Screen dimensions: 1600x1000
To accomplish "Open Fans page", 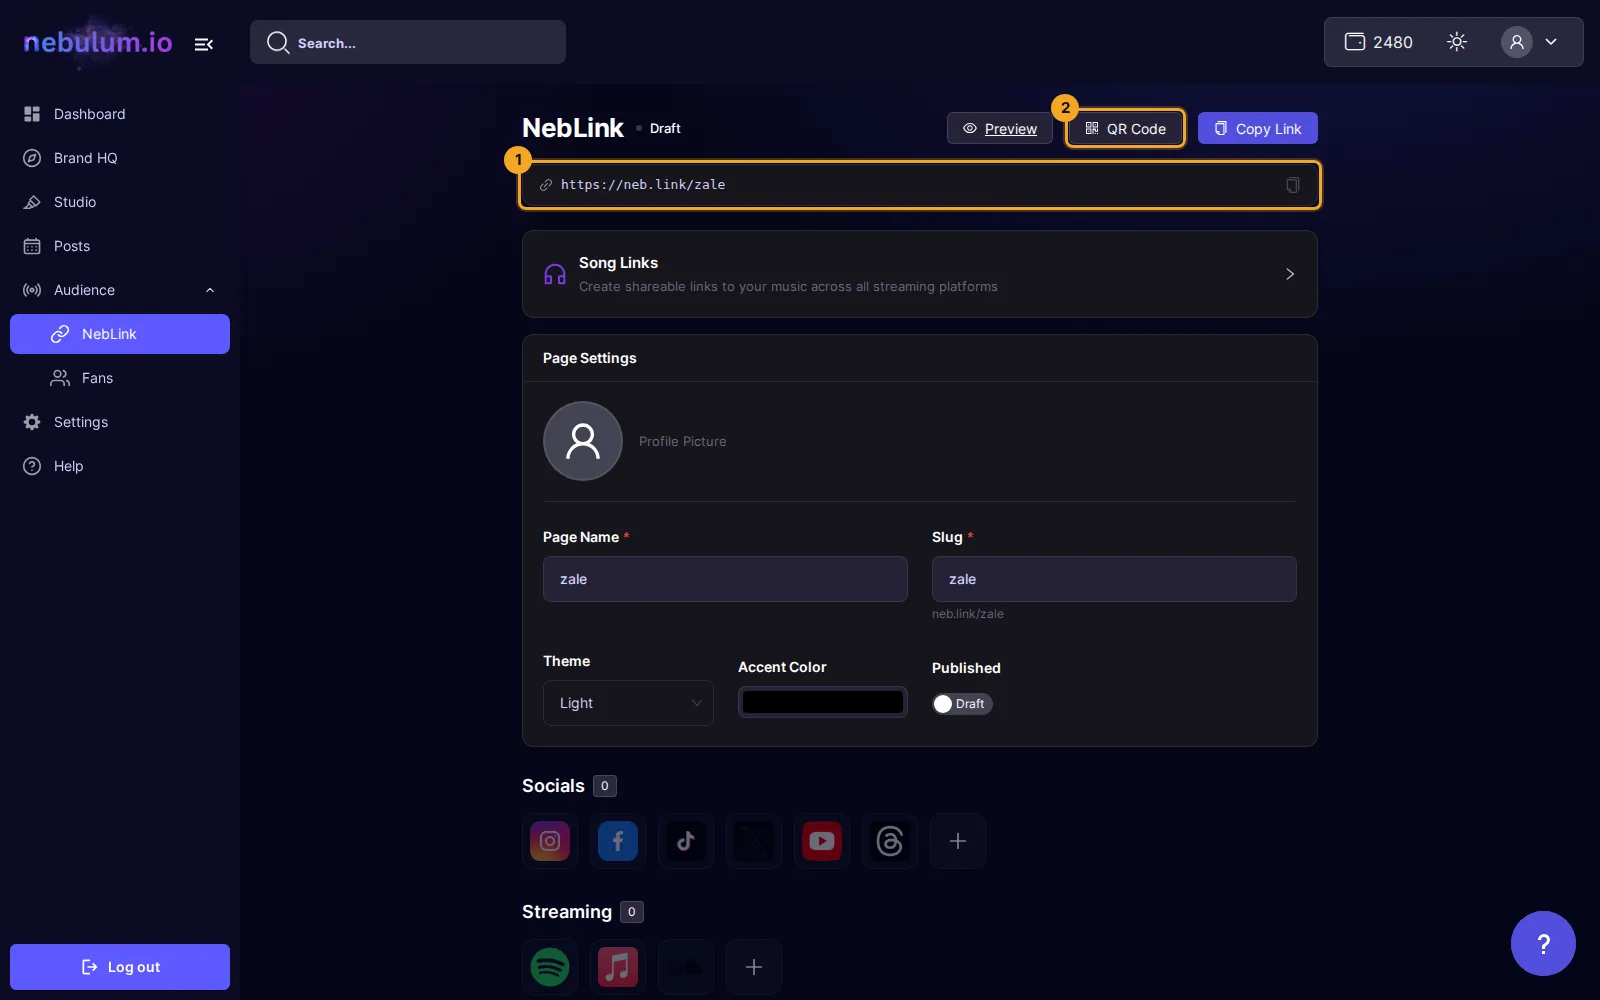I will [120, 378].
